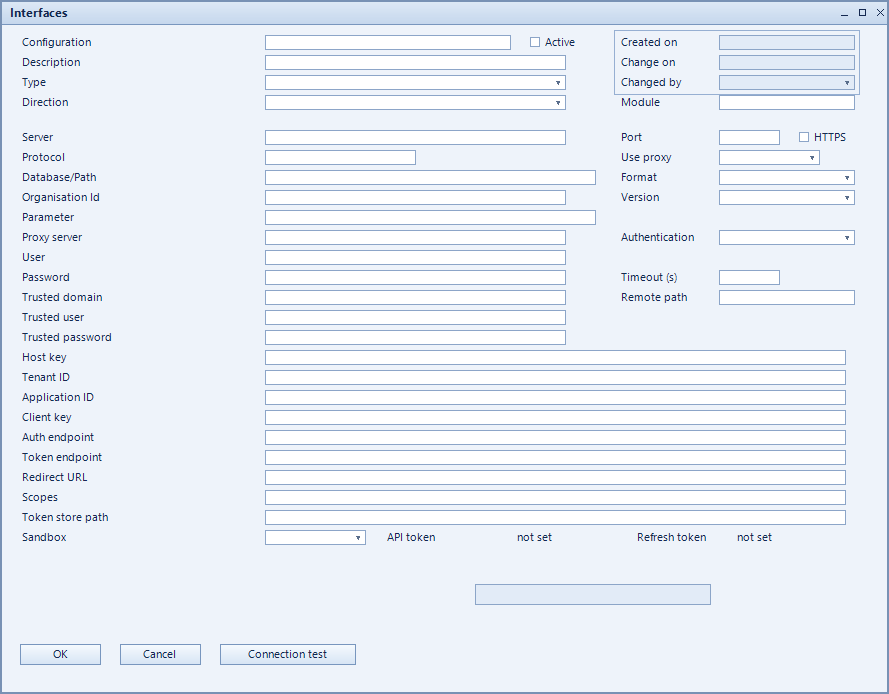Click the Module input field
This screenshot has width=889, height=694.
[786, 103]
